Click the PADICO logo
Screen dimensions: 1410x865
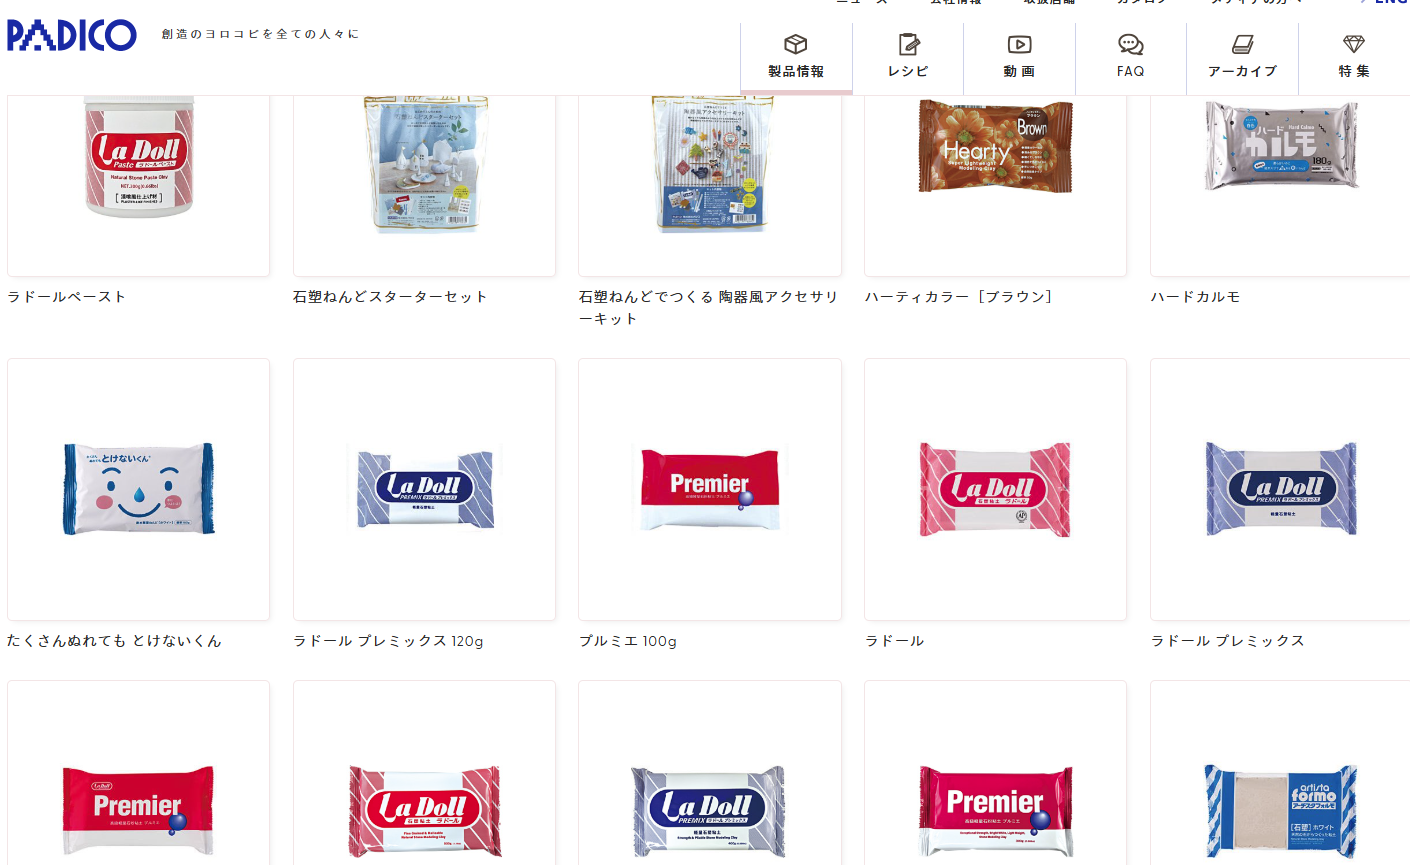pyautogui.click(x=71, y=35)
